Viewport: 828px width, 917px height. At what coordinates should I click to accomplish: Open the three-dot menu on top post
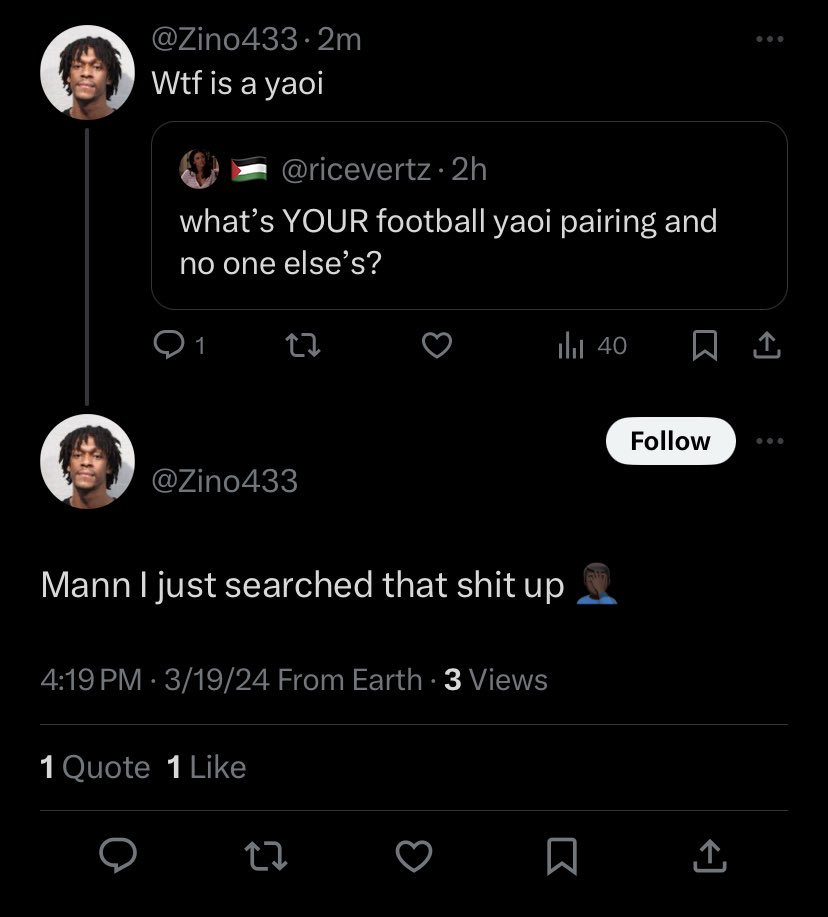[x=769, y=40]
